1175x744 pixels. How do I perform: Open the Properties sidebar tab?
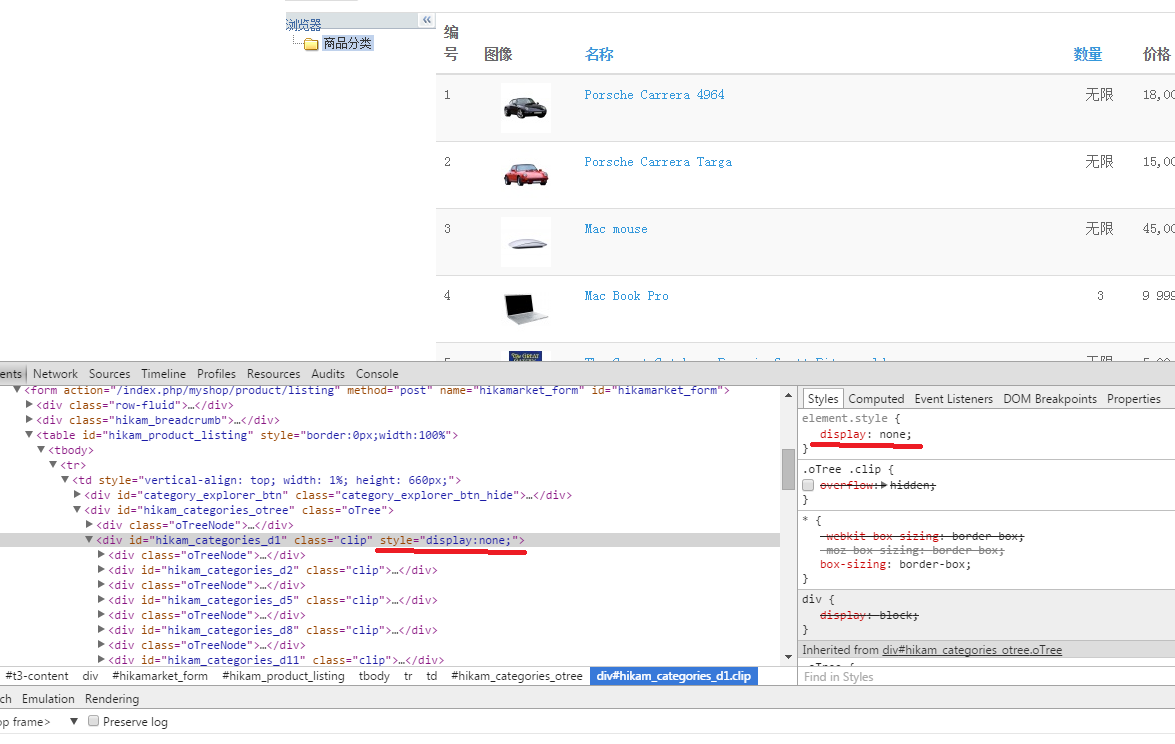[x=1134, y=399]
